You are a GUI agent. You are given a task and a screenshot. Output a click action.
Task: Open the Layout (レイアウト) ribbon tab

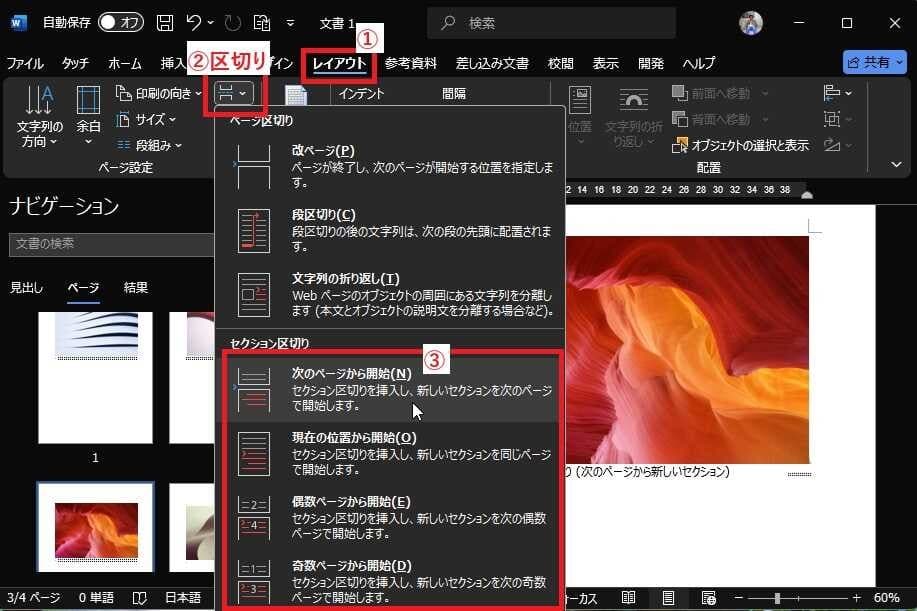click(338, 63)
